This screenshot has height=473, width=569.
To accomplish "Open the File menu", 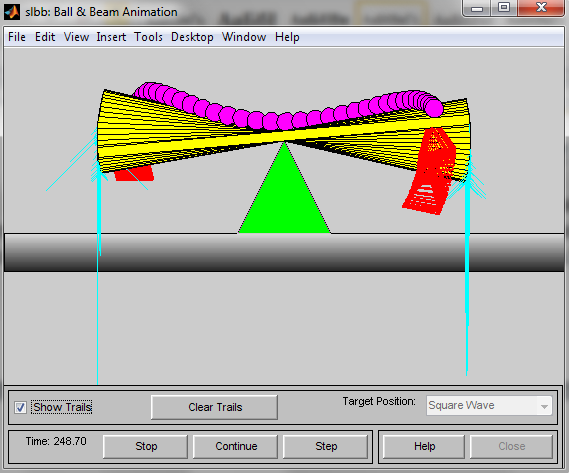I will pos(17,37).
